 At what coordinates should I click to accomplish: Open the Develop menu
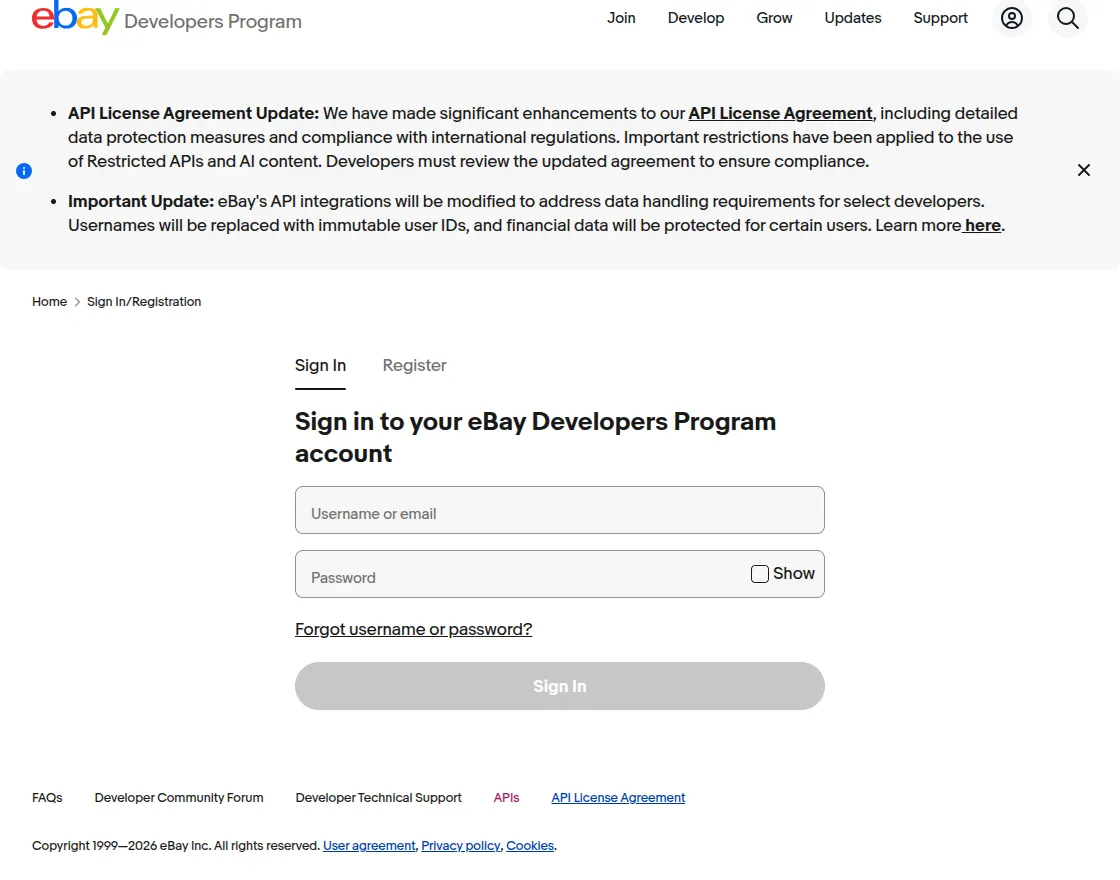pyautogui.click(x=696, y=18)
